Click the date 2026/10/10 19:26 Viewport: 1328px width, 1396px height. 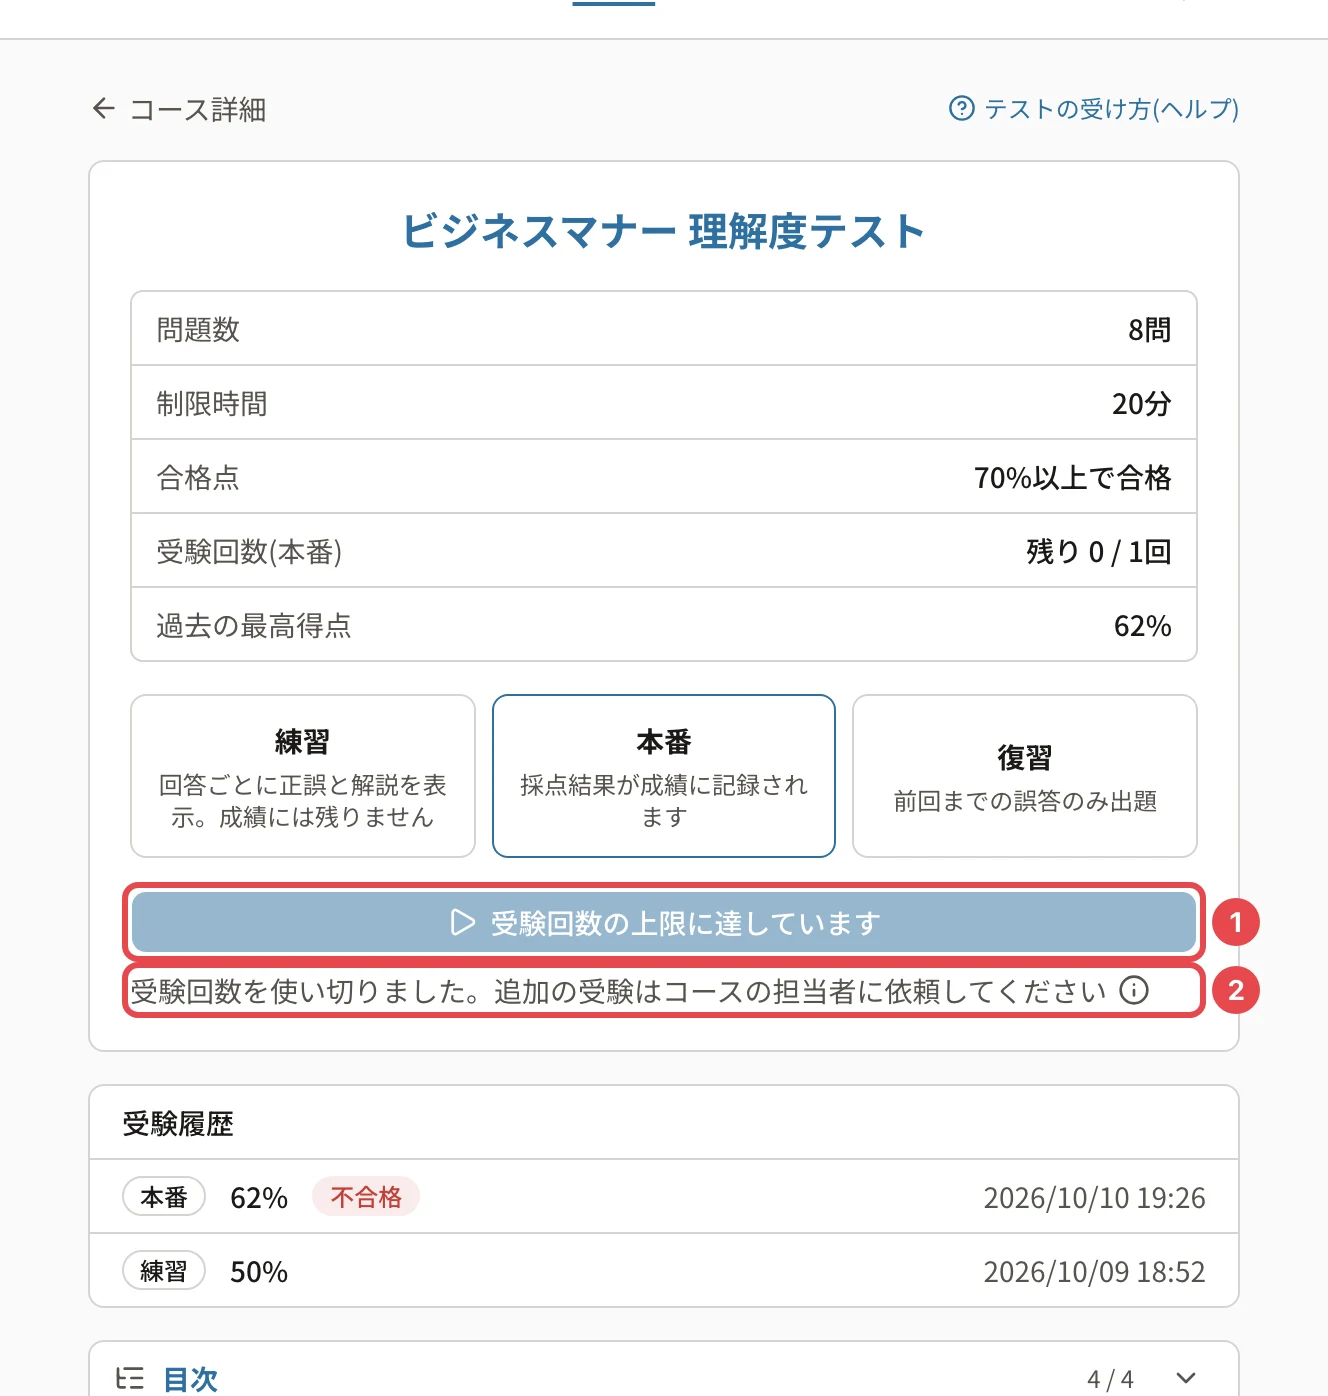1094,1198
